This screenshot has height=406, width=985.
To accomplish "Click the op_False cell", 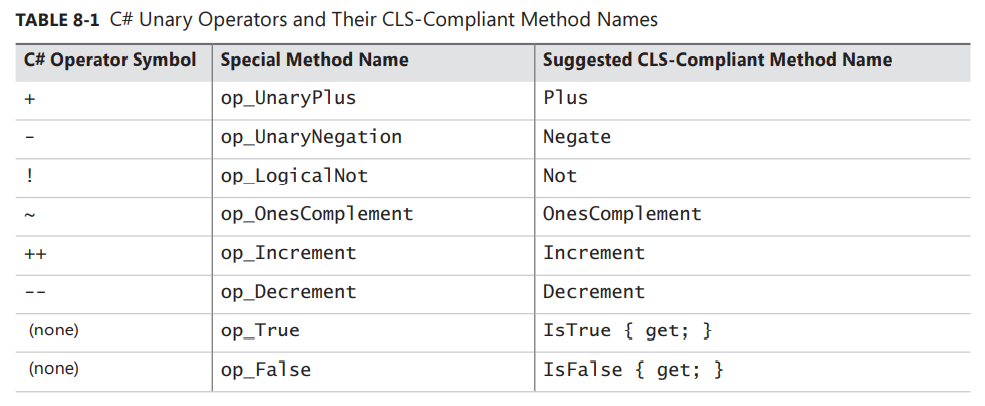I will pyautogui.click(x=265, y=370).
